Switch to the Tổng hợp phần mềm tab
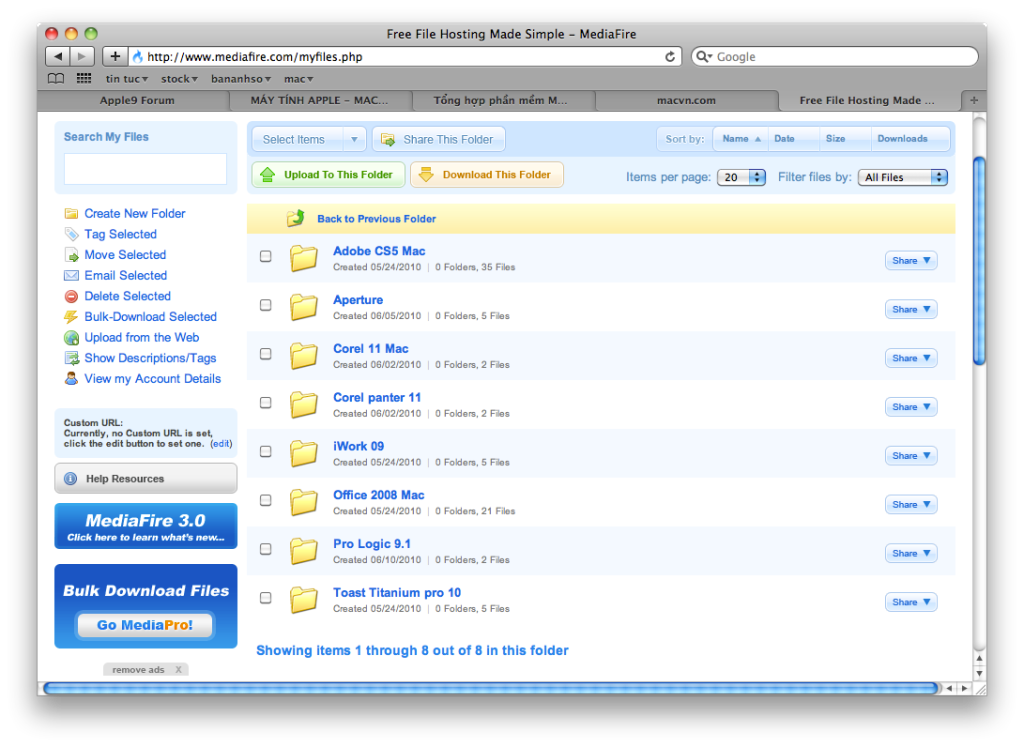This screenshot has width=1024, height=747. pyautogui.click(x=501, y=101)
